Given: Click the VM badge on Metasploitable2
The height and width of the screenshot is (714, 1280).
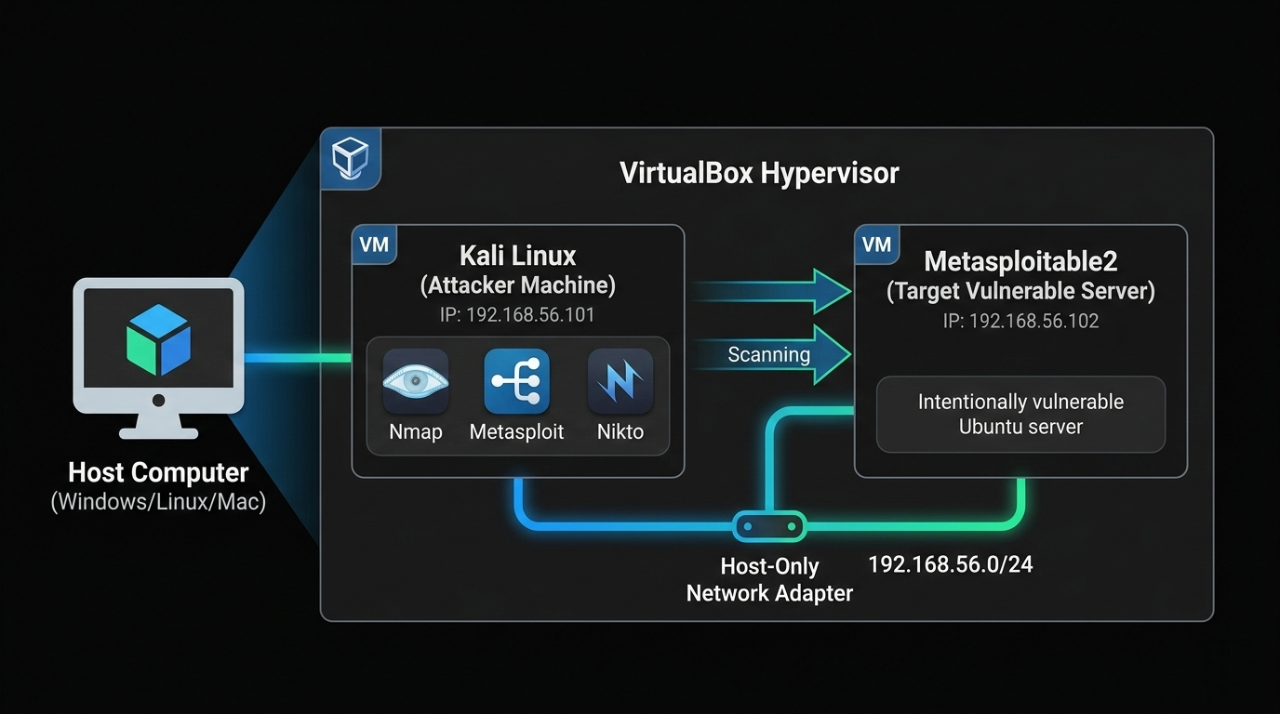Looking at the screenshot, I should (x=876, y=243).
